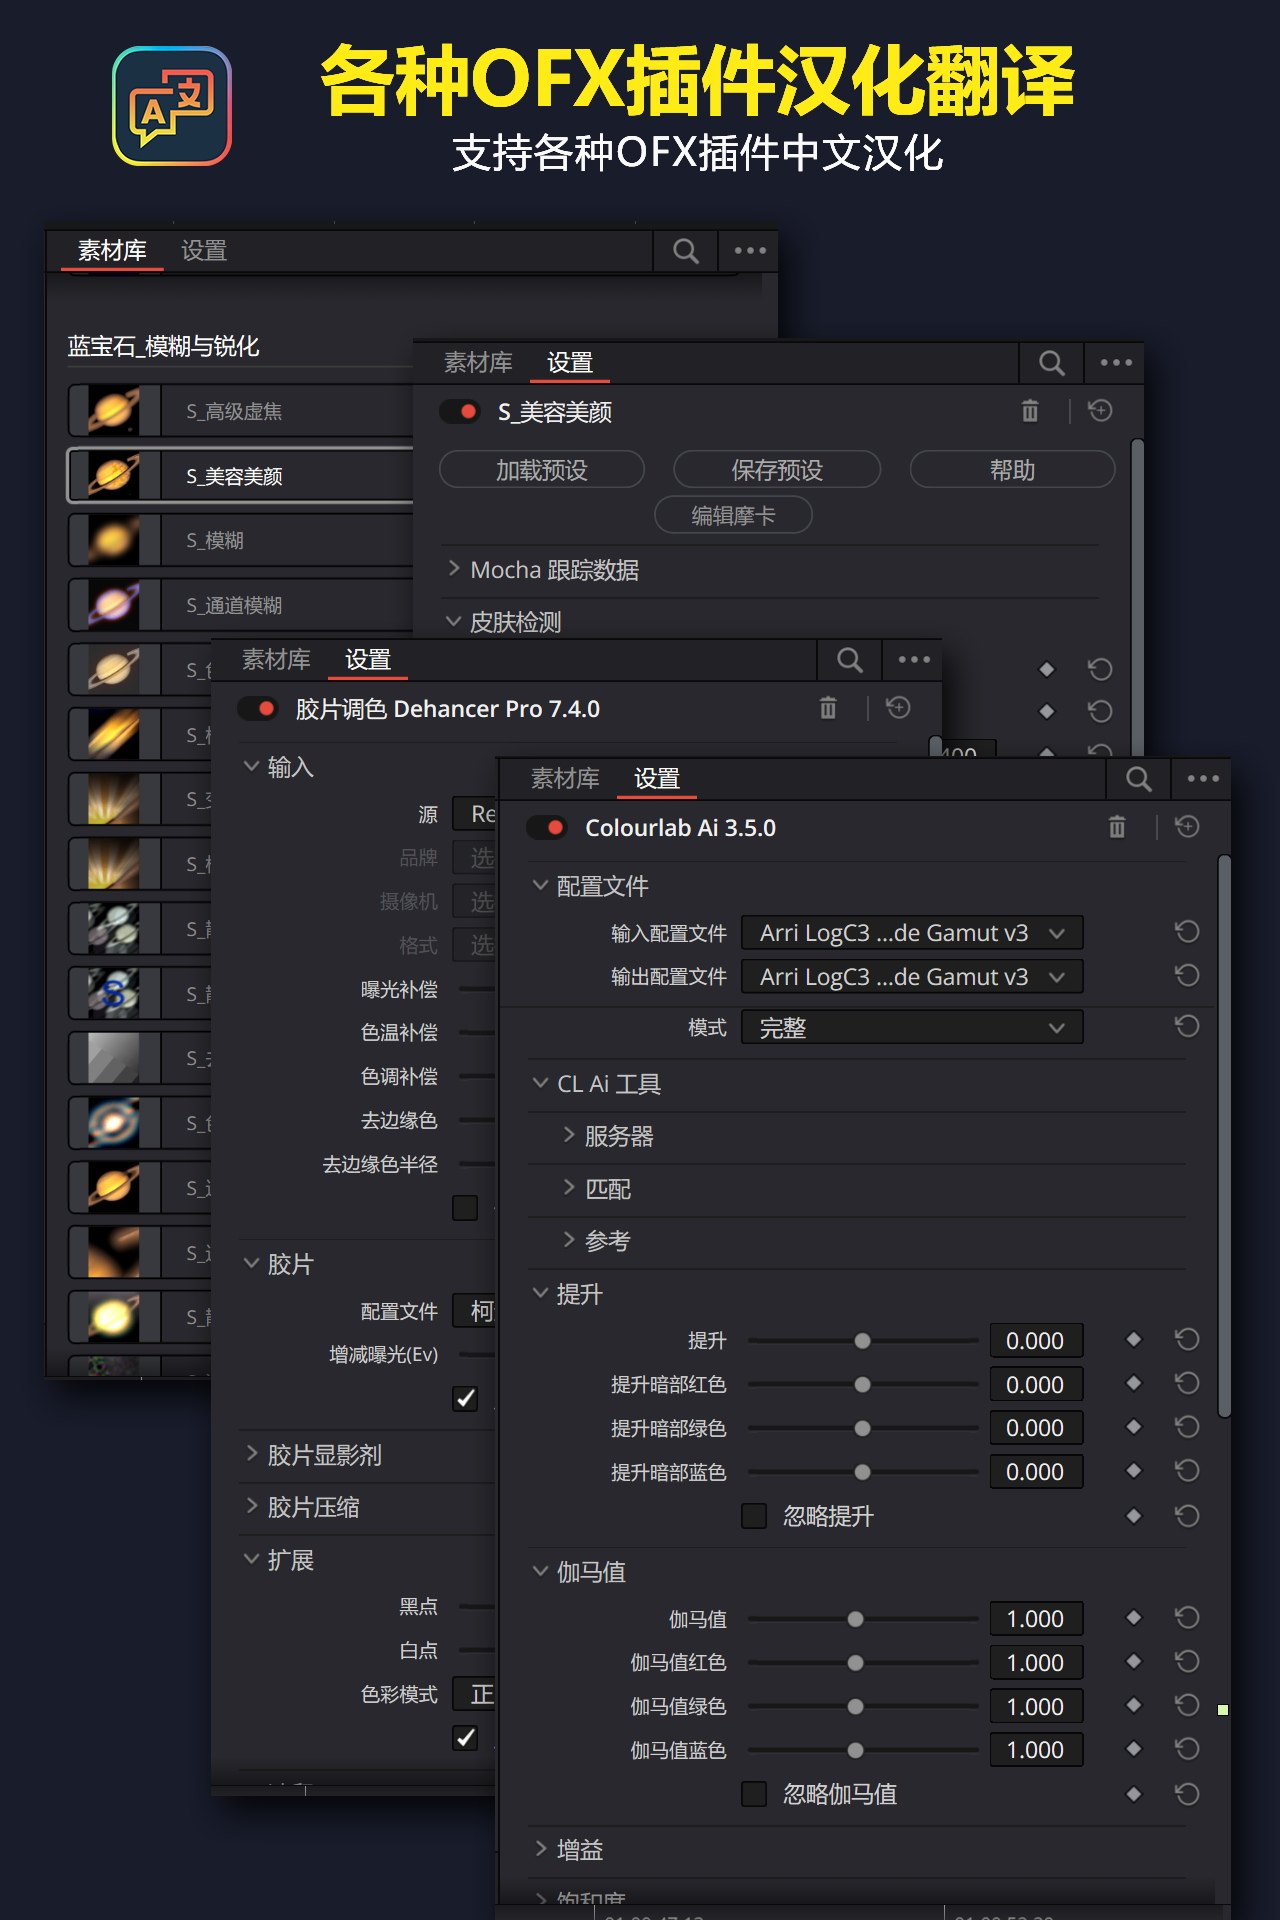This screenshot has height=1920, width=1280.
Task: Select 素材库 tab in the 蓝宝石 library panel
Action: (x=112, y=250)
